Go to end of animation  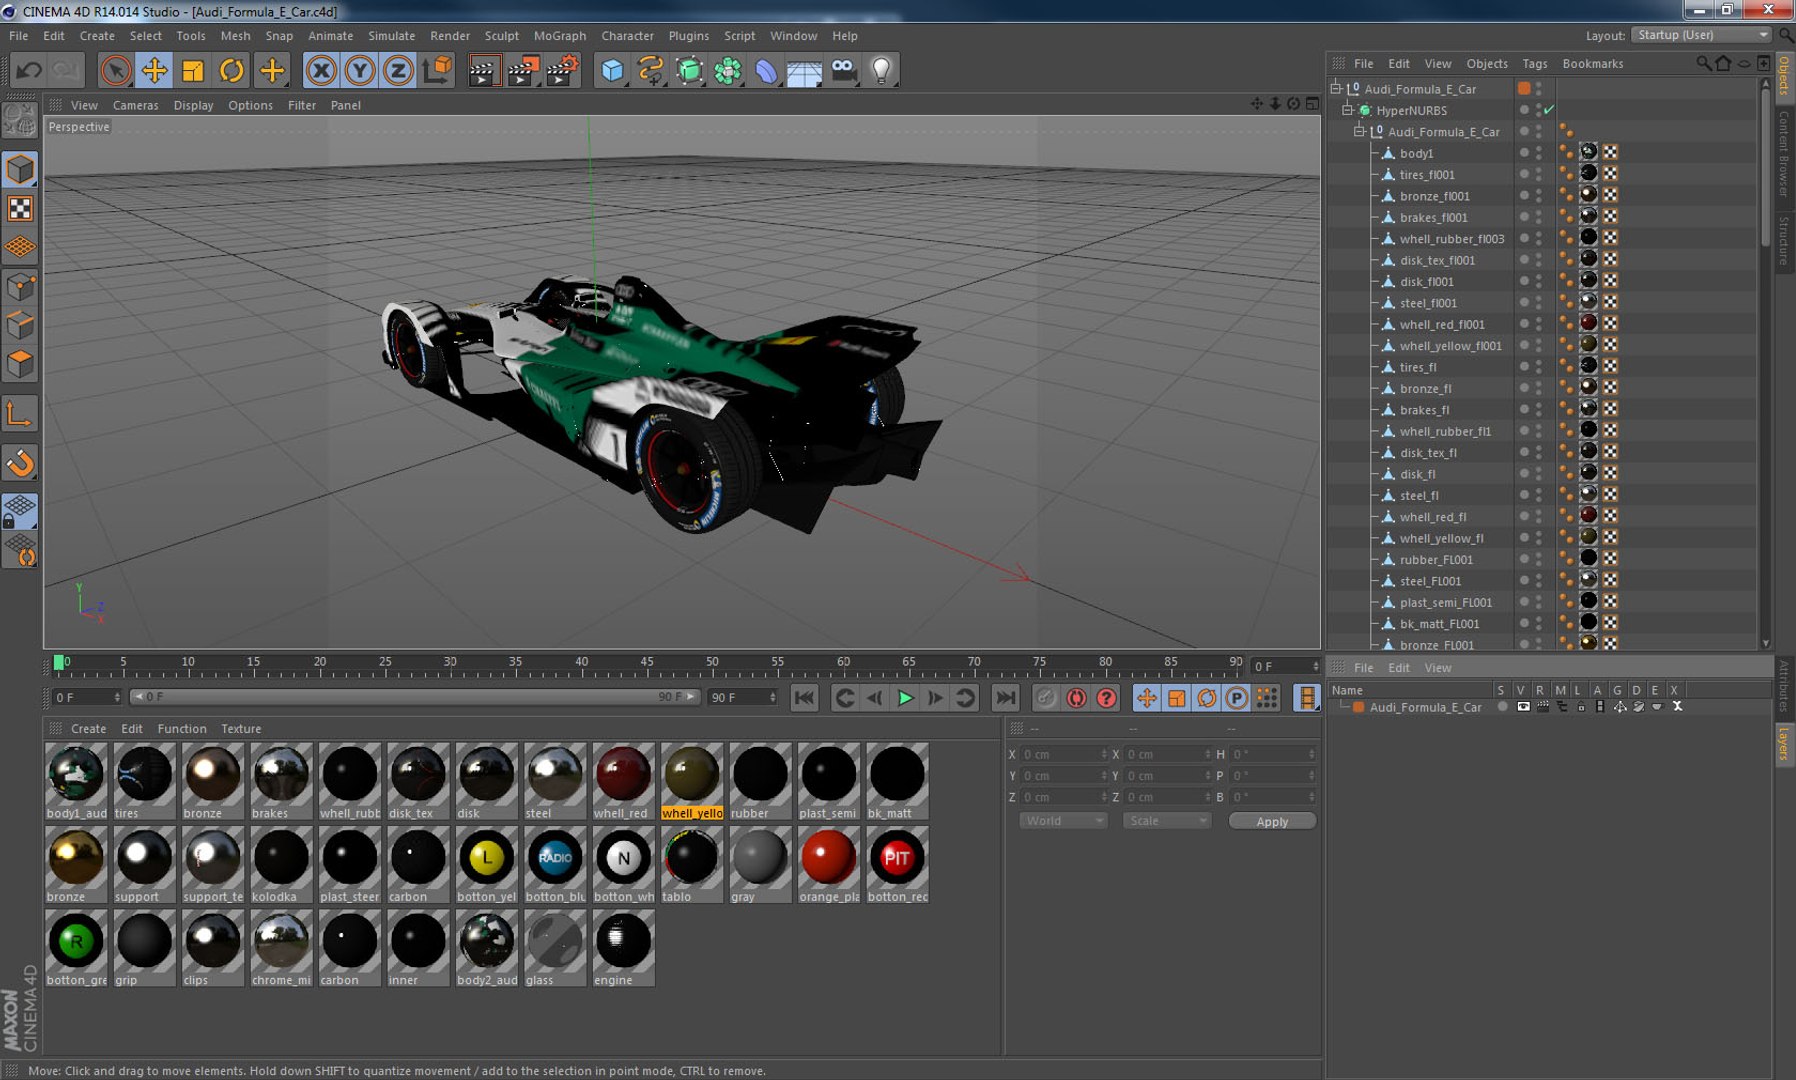coord(1006,698)
